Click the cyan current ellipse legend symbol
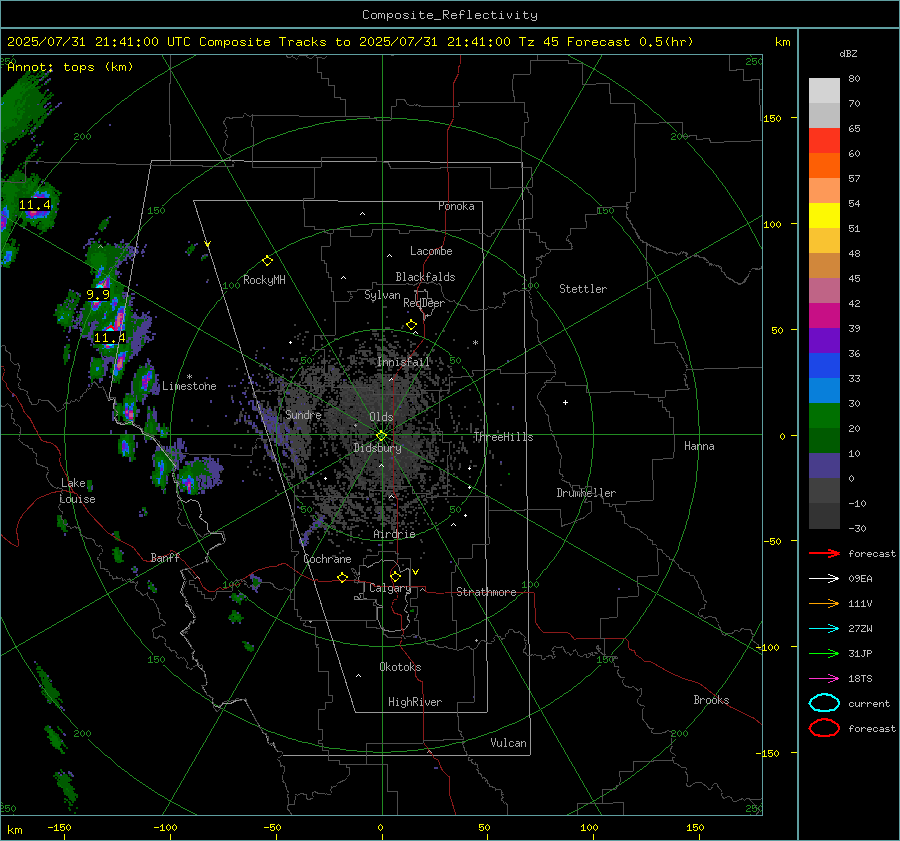 (824, 703)
